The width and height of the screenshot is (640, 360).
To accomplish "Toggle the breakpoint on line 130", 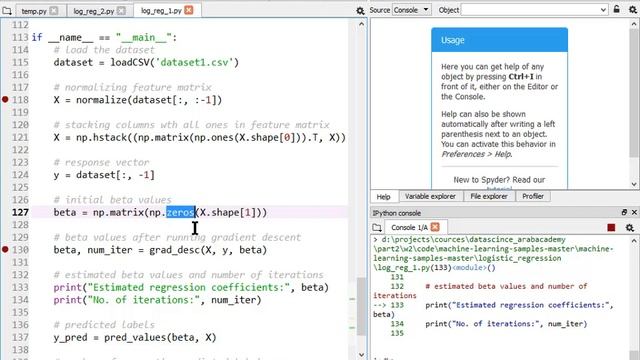I will click(x=5, y=249).
